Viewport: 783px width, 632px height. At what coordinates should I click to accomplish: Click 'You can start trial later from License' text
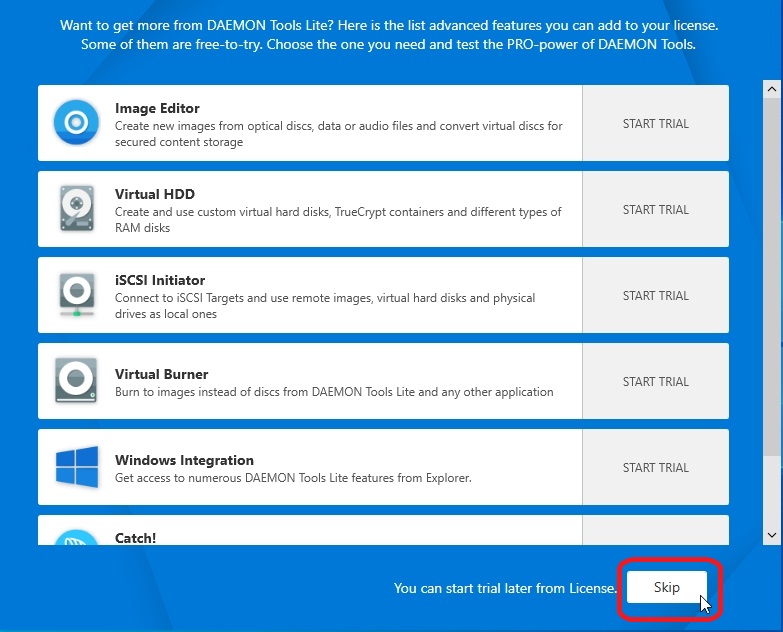point(505,588)
